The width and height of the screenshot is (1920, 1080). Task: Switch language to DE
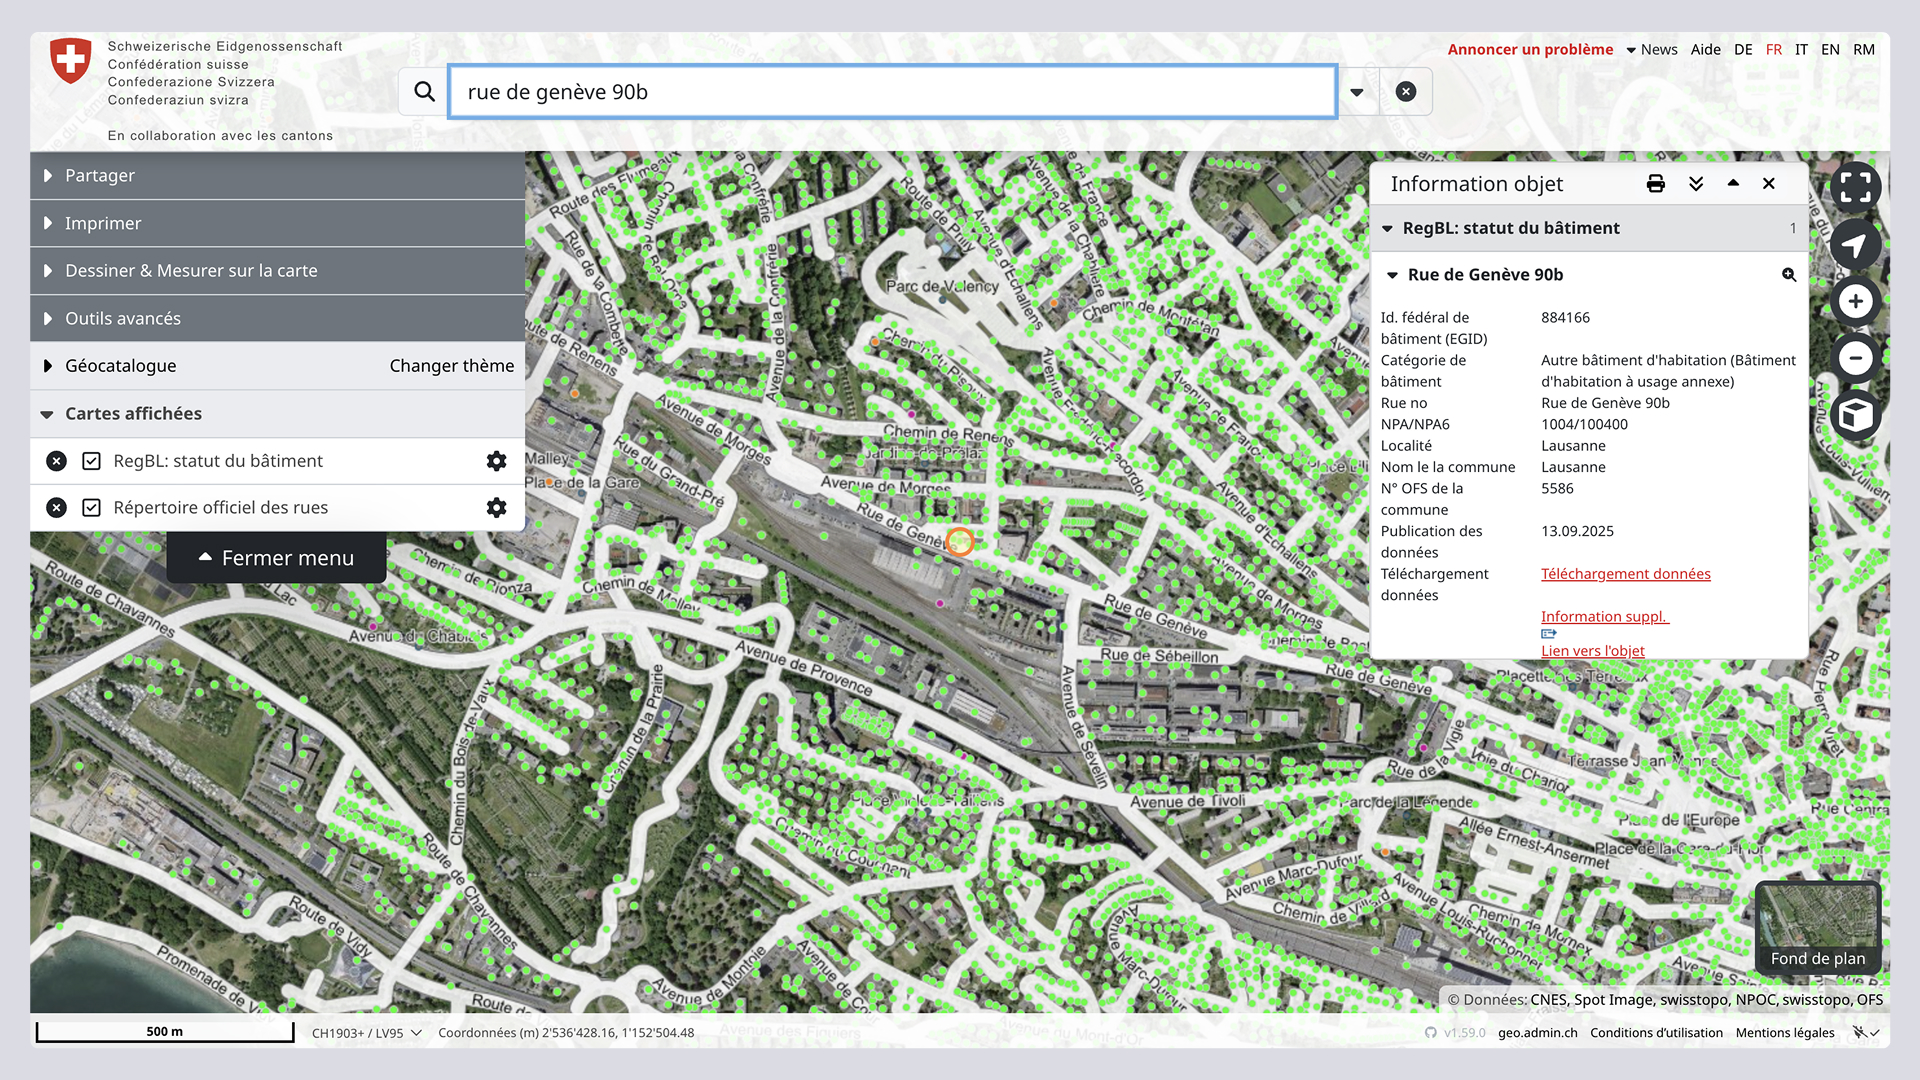click(1743, 50)
